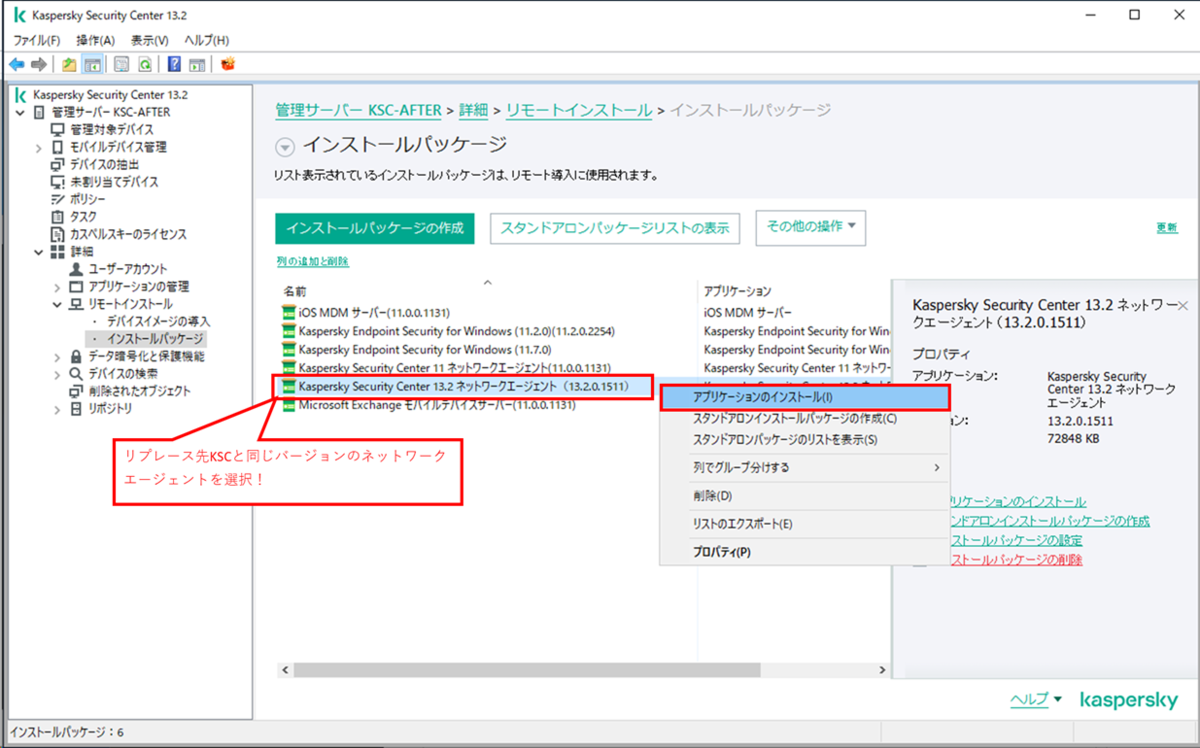Expand the アプリケーションの管理 tree node
Viewport: 1200px width, 748px height.
click(x=58, y=287)
